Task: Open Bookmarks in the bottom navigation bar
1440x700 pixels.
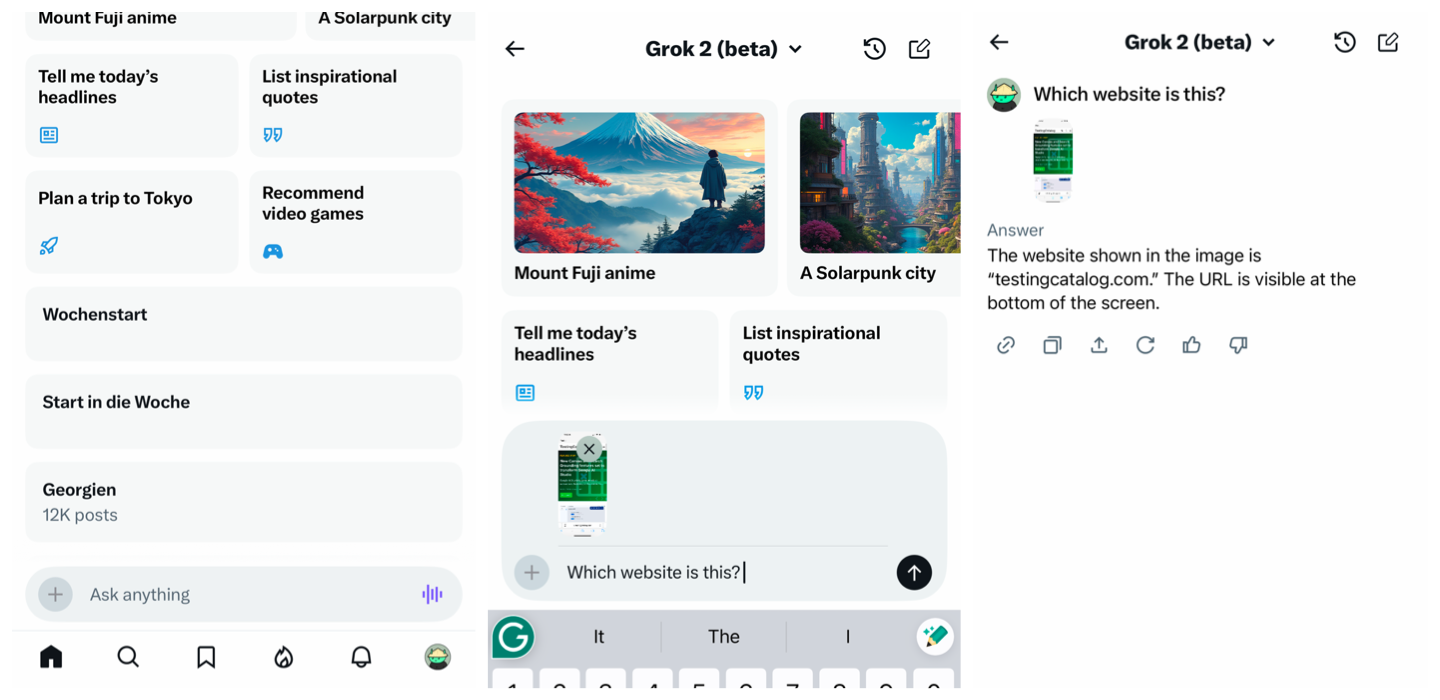Action: pos(206,657)
